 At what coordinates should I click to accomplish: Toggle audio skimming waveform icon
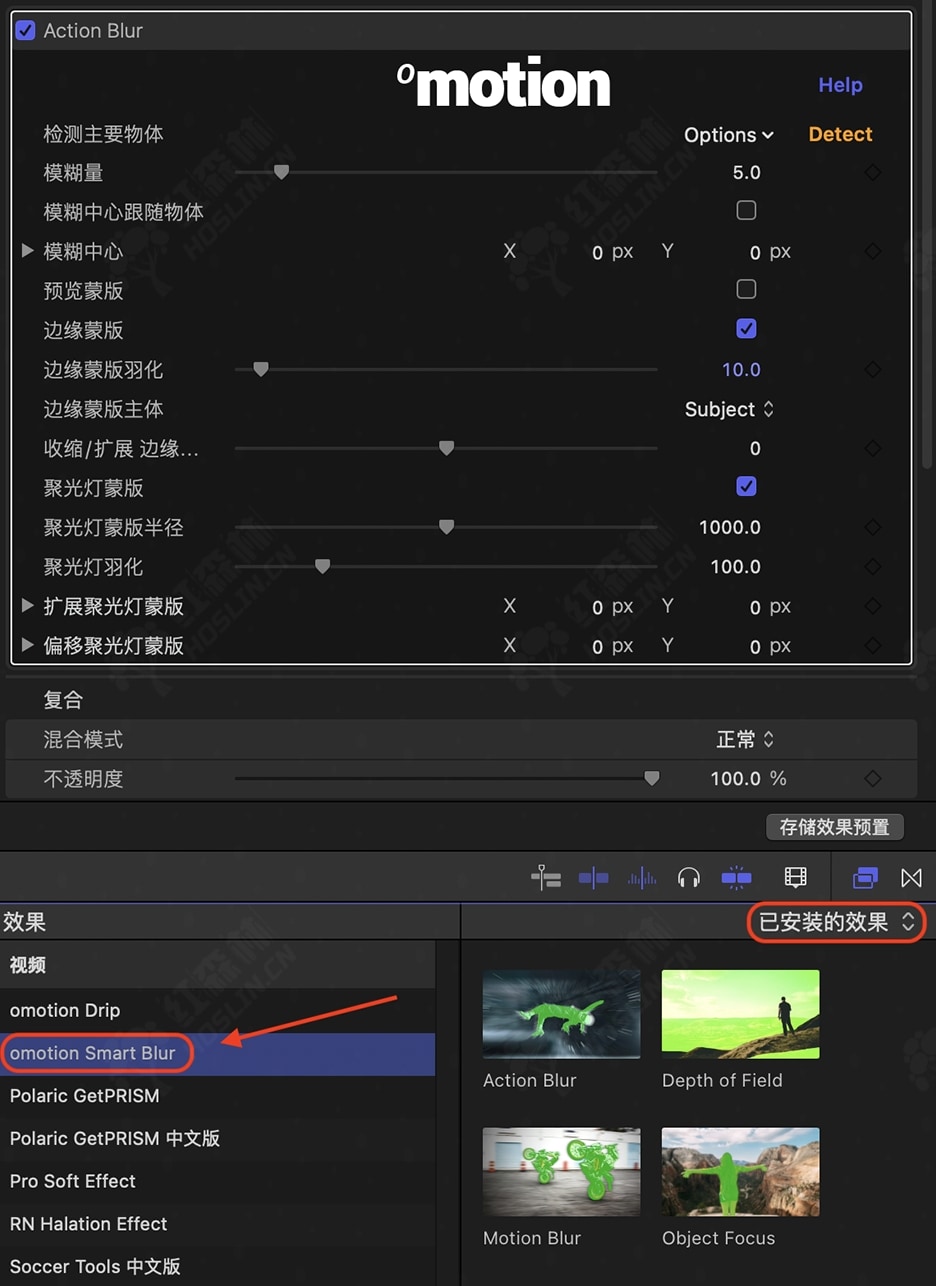point(641,878)
